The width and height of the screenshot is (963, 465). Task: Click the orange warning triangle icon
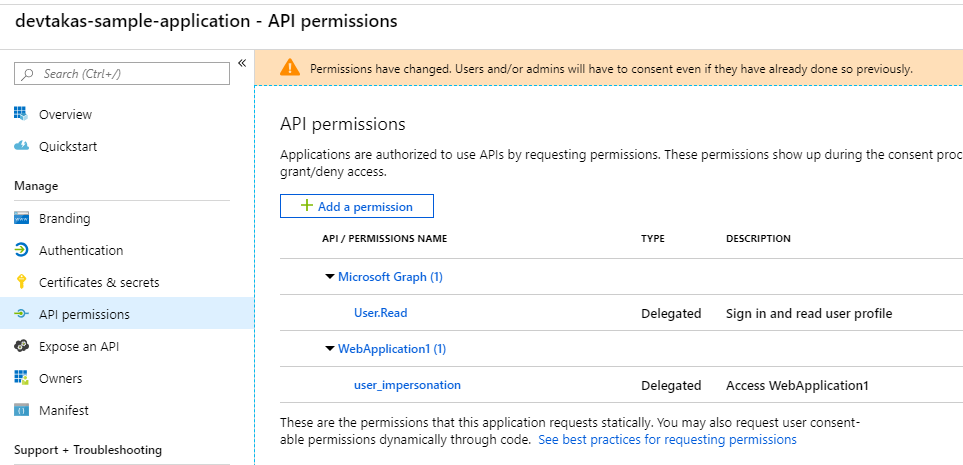pos(289,68)
